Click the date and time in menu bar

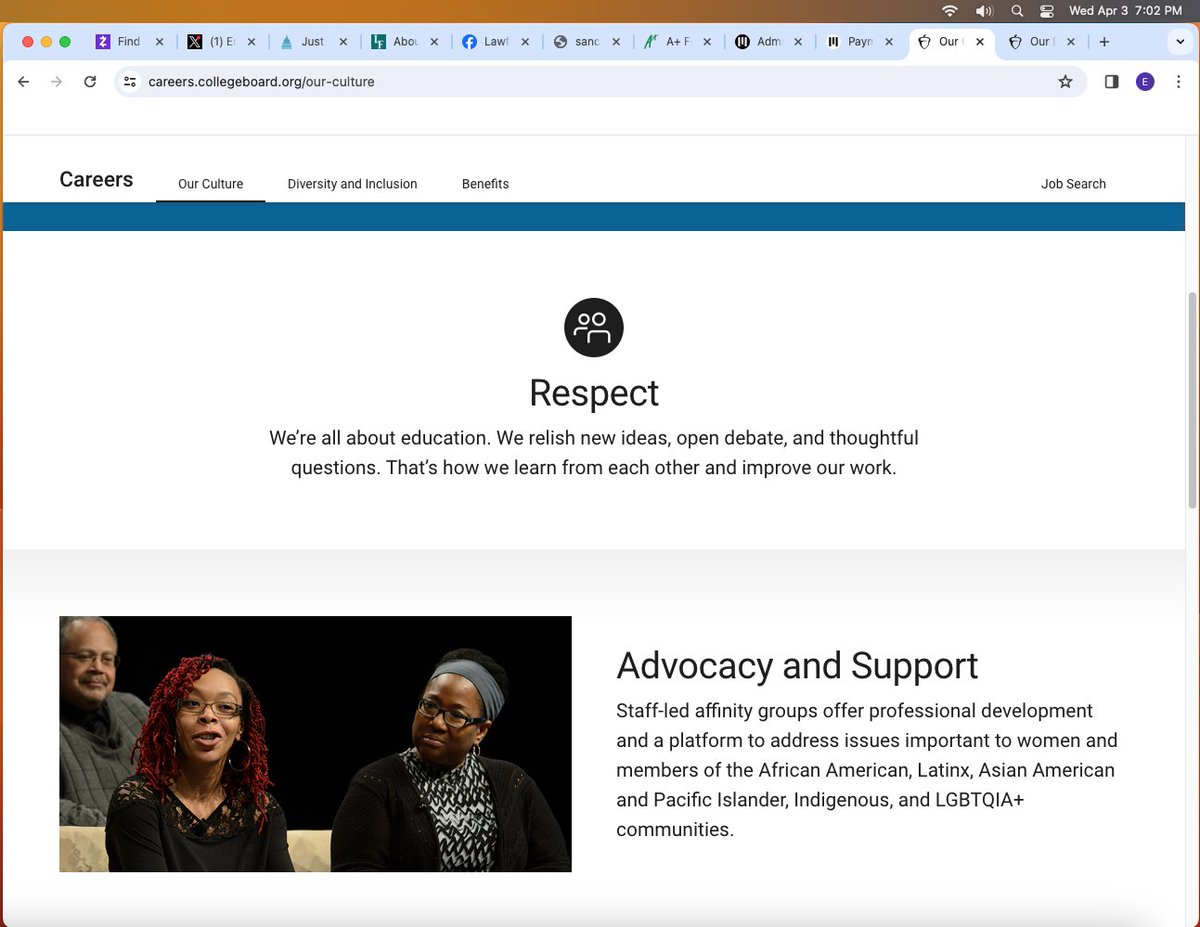coord(1125,11)
